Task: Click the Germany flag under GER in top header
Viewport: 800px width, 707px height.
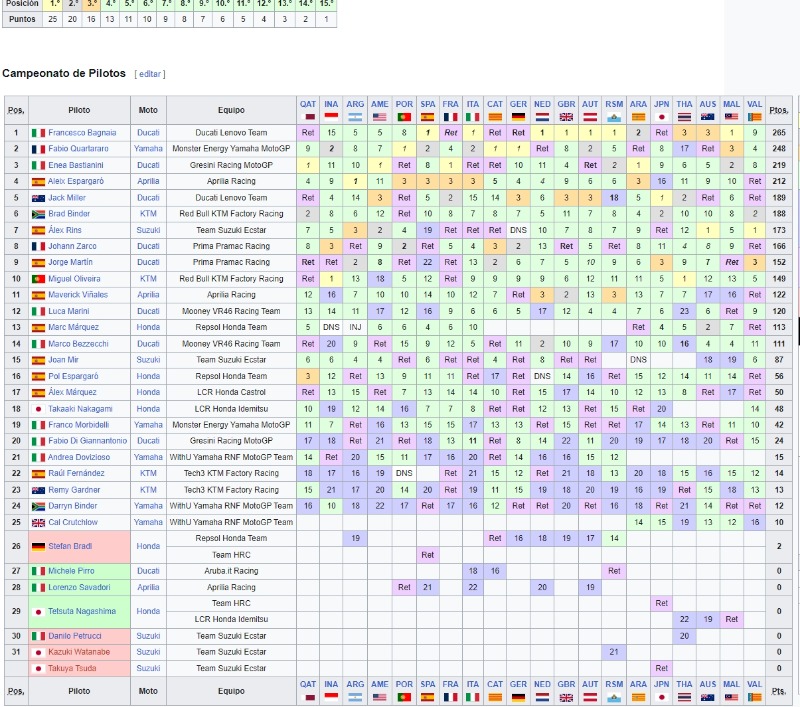Action: pyautogui.click(x=518, y=117)
